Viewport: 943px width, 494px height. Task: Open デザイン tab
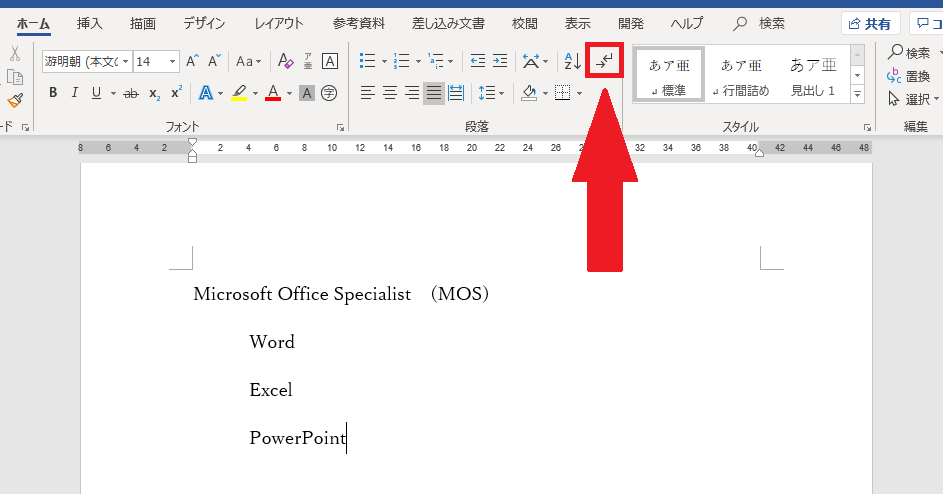point(204,23)
